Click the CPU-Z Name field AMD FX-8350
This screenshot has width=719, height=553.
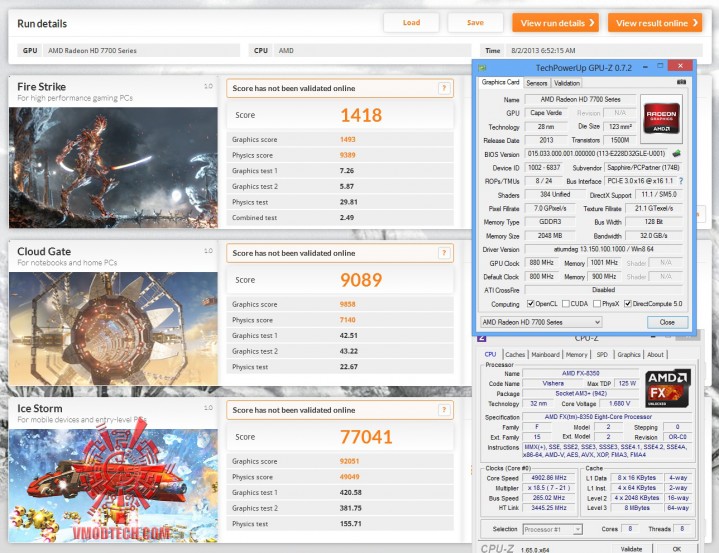click(x=581, y=373)
